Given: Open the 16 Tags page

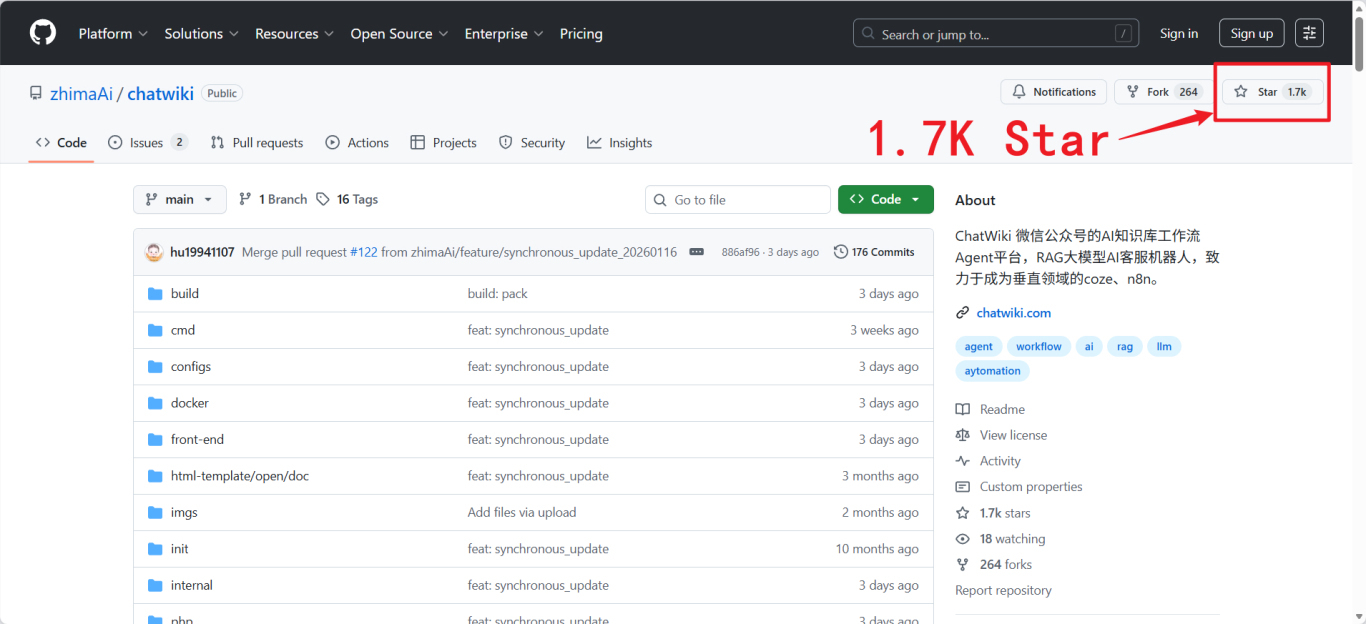Looking at the screenshot, I should (347, 199).
